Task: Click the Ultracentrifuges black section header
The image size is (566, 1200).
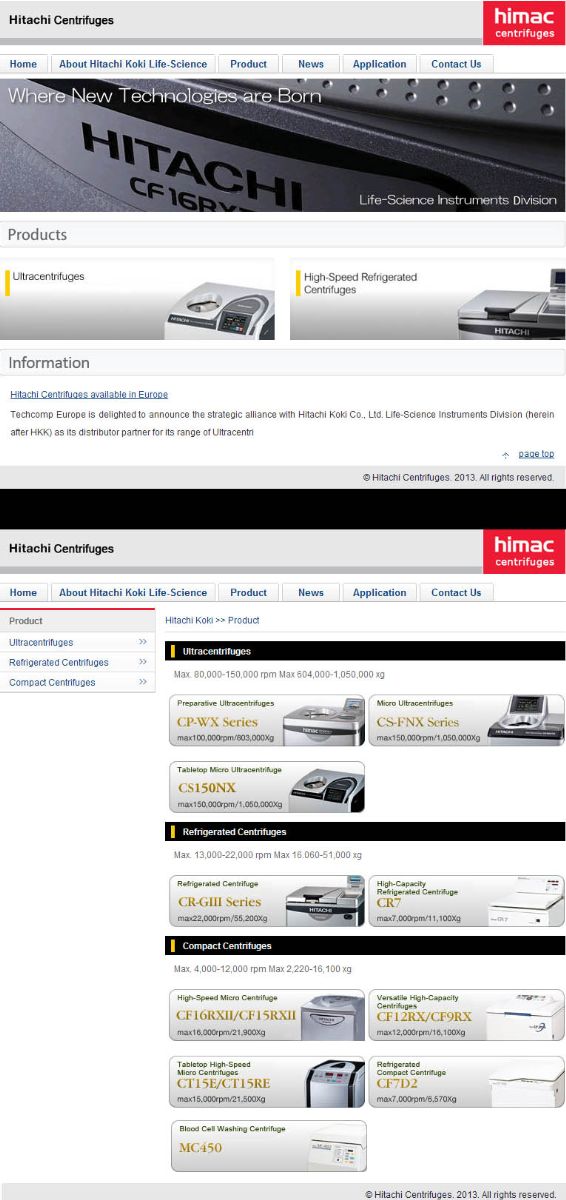Action: tap(365, 651)
